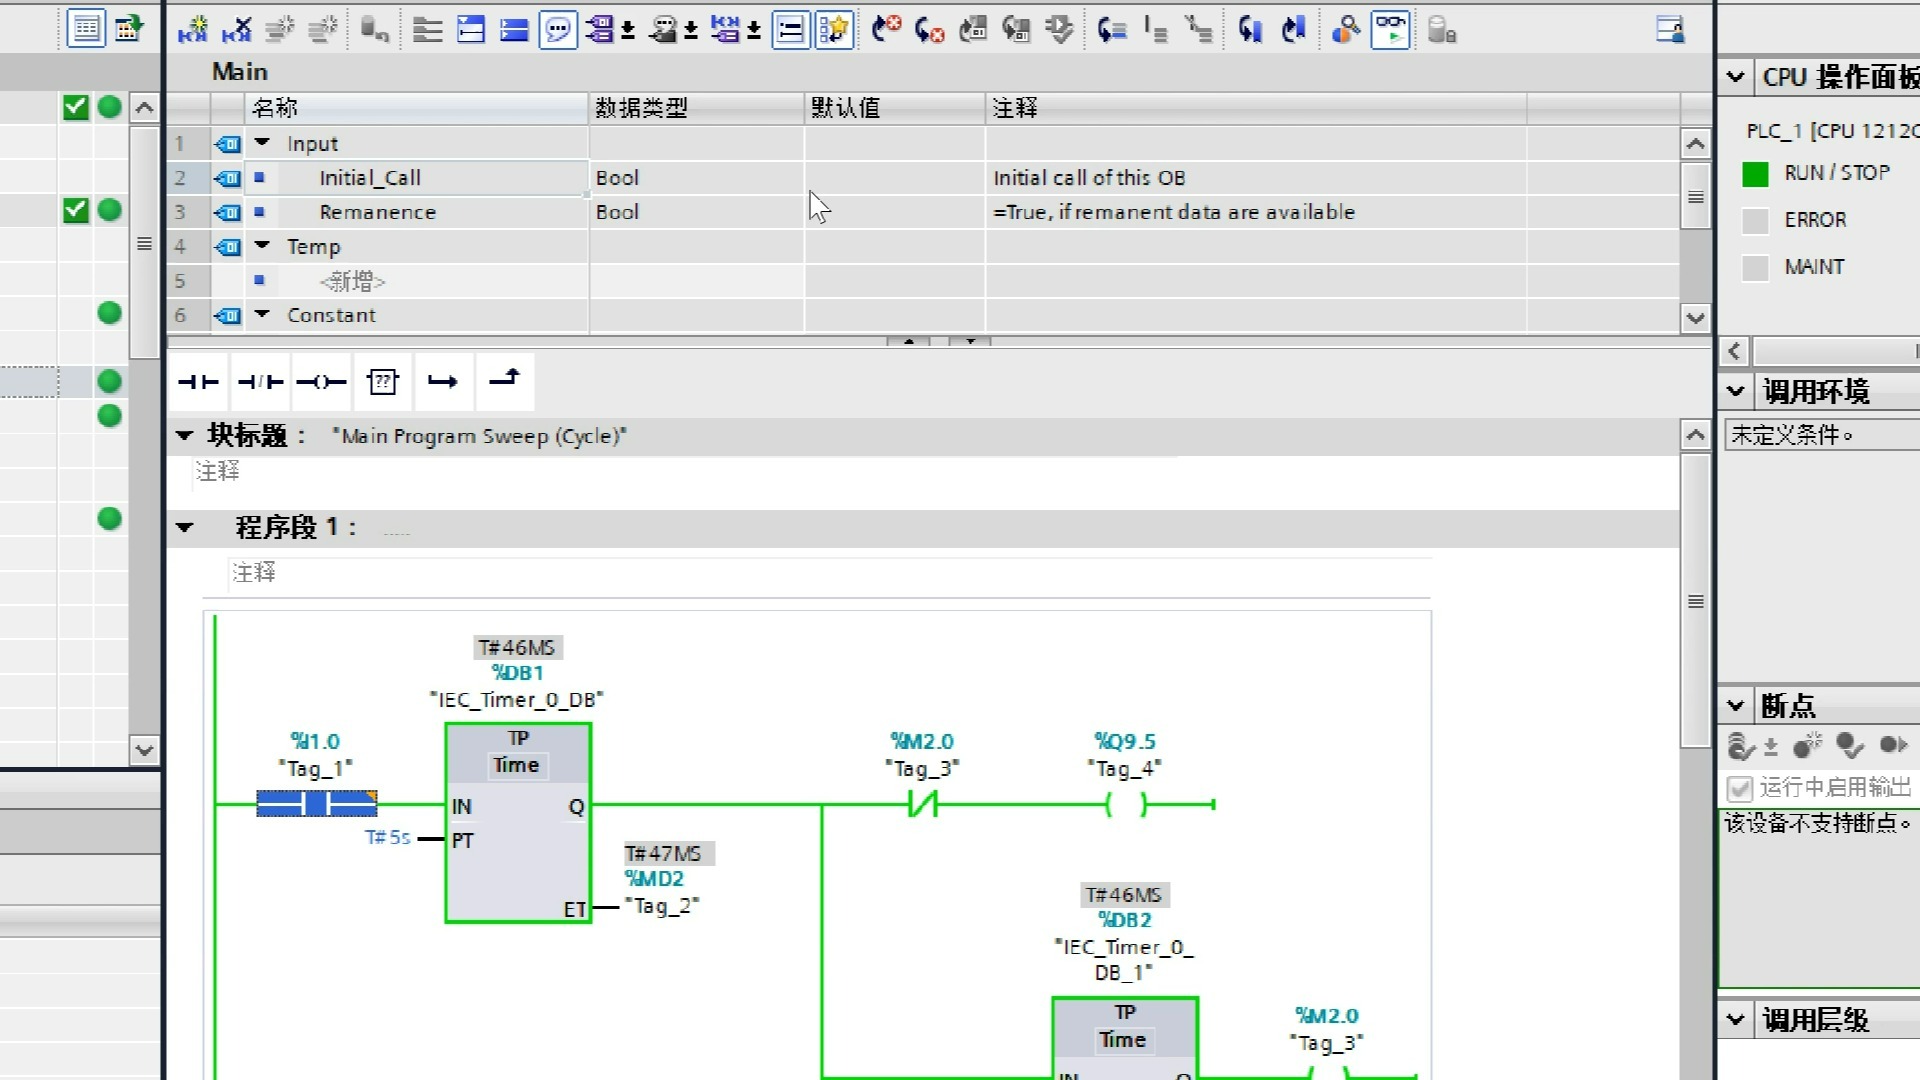Insert an empty box instruction
Image resolution: width=1920 pixels, height=1080 pixels.
(382, 382)
